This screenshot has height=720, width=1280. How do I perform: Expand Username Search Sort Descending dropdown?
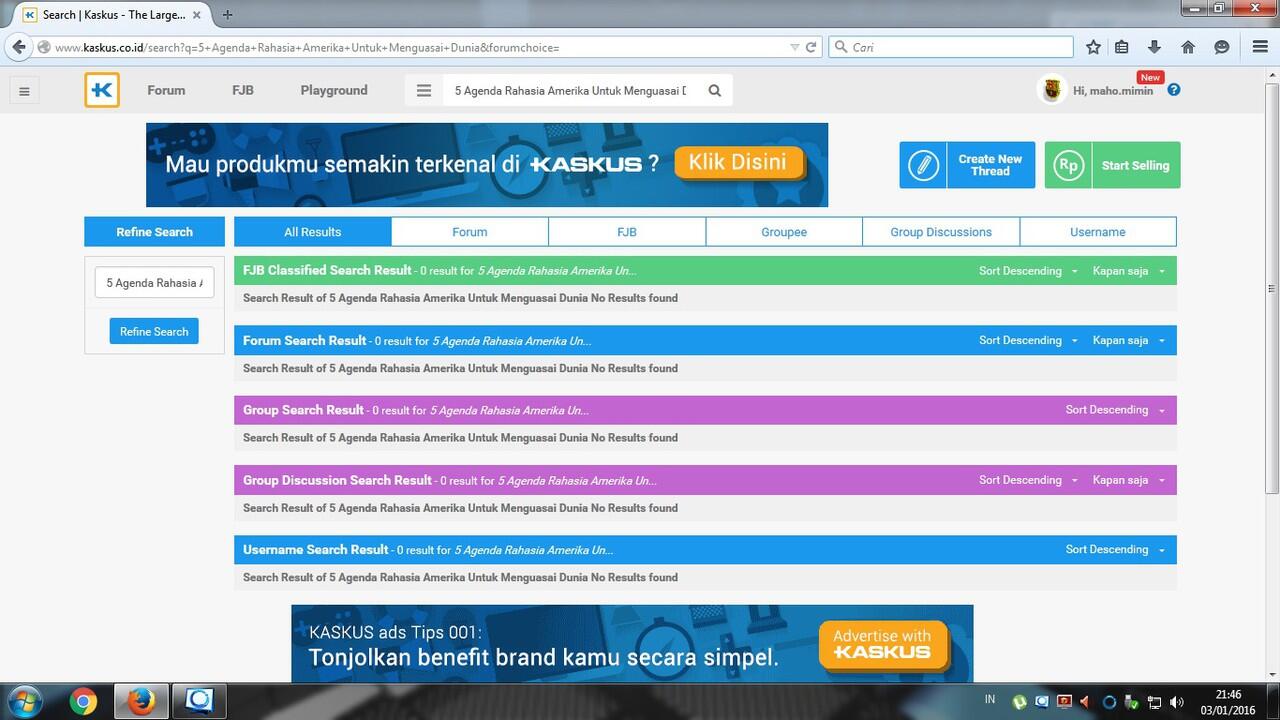click(x=1115, y=549)
